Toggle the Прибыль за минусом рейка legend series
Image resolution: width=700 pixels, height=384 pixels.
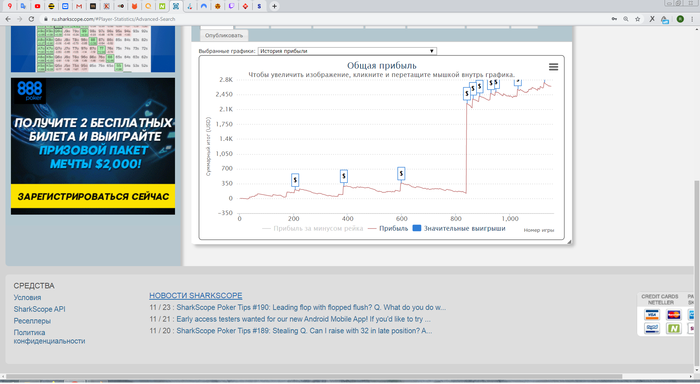point(312,228)
